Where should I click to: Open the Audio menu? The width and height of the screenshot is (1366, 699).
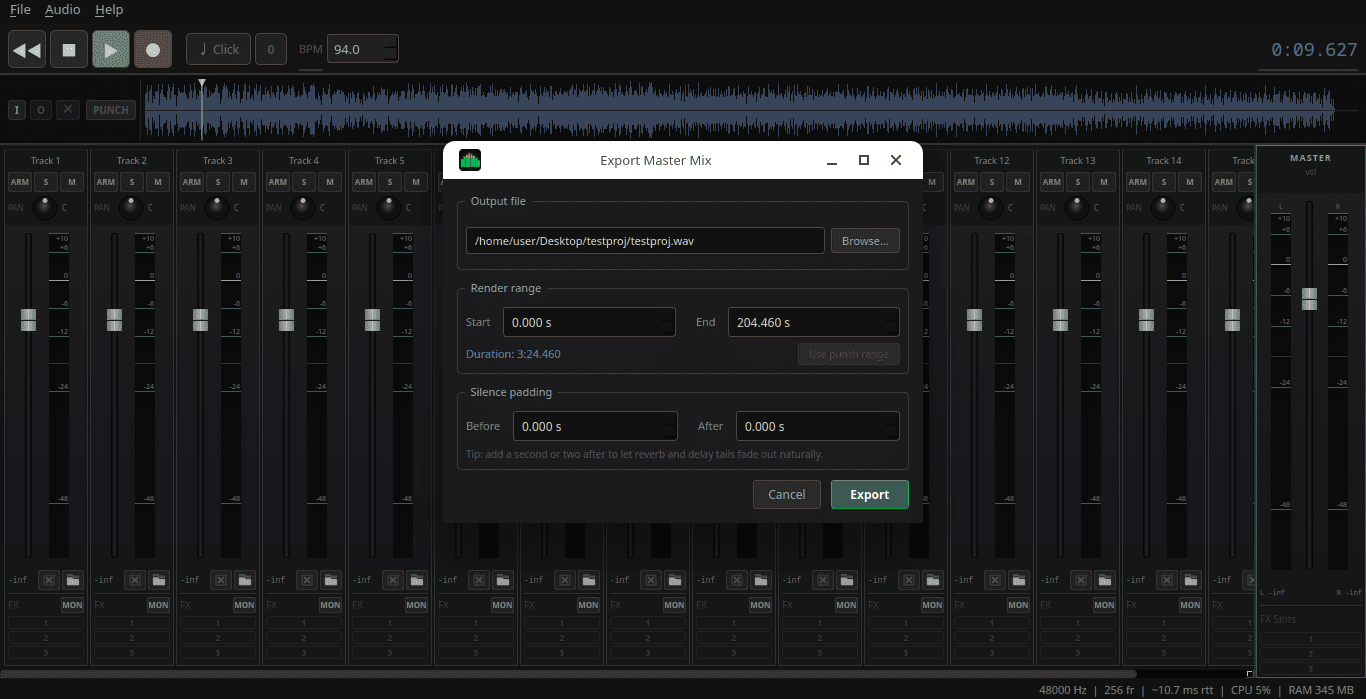63,10
